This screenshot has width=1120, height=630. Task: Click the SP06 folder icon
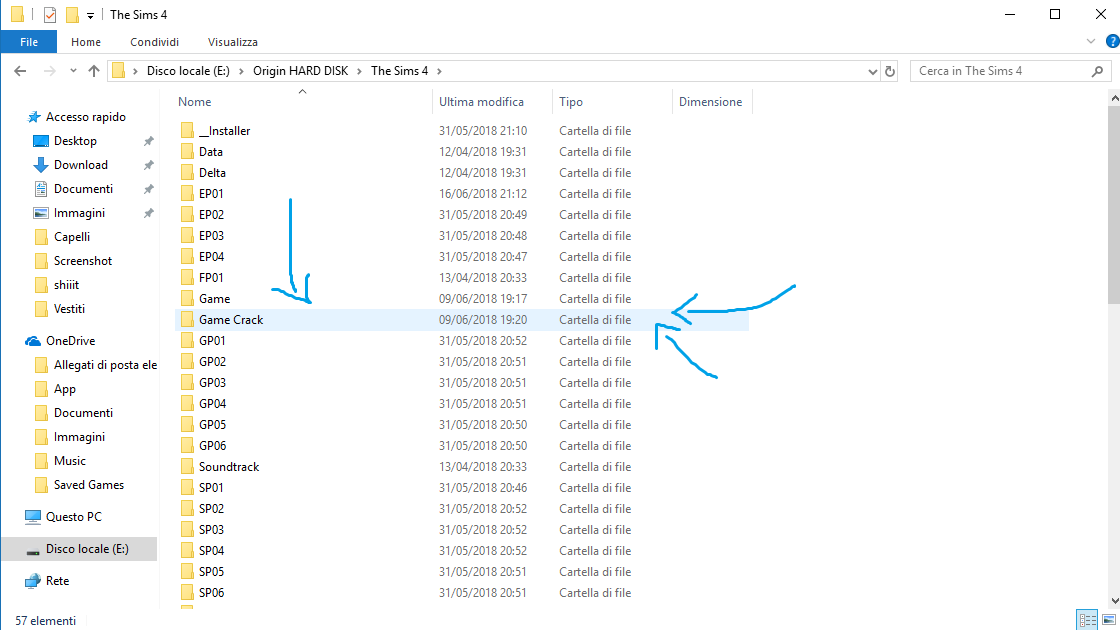(x=187, y=592)
